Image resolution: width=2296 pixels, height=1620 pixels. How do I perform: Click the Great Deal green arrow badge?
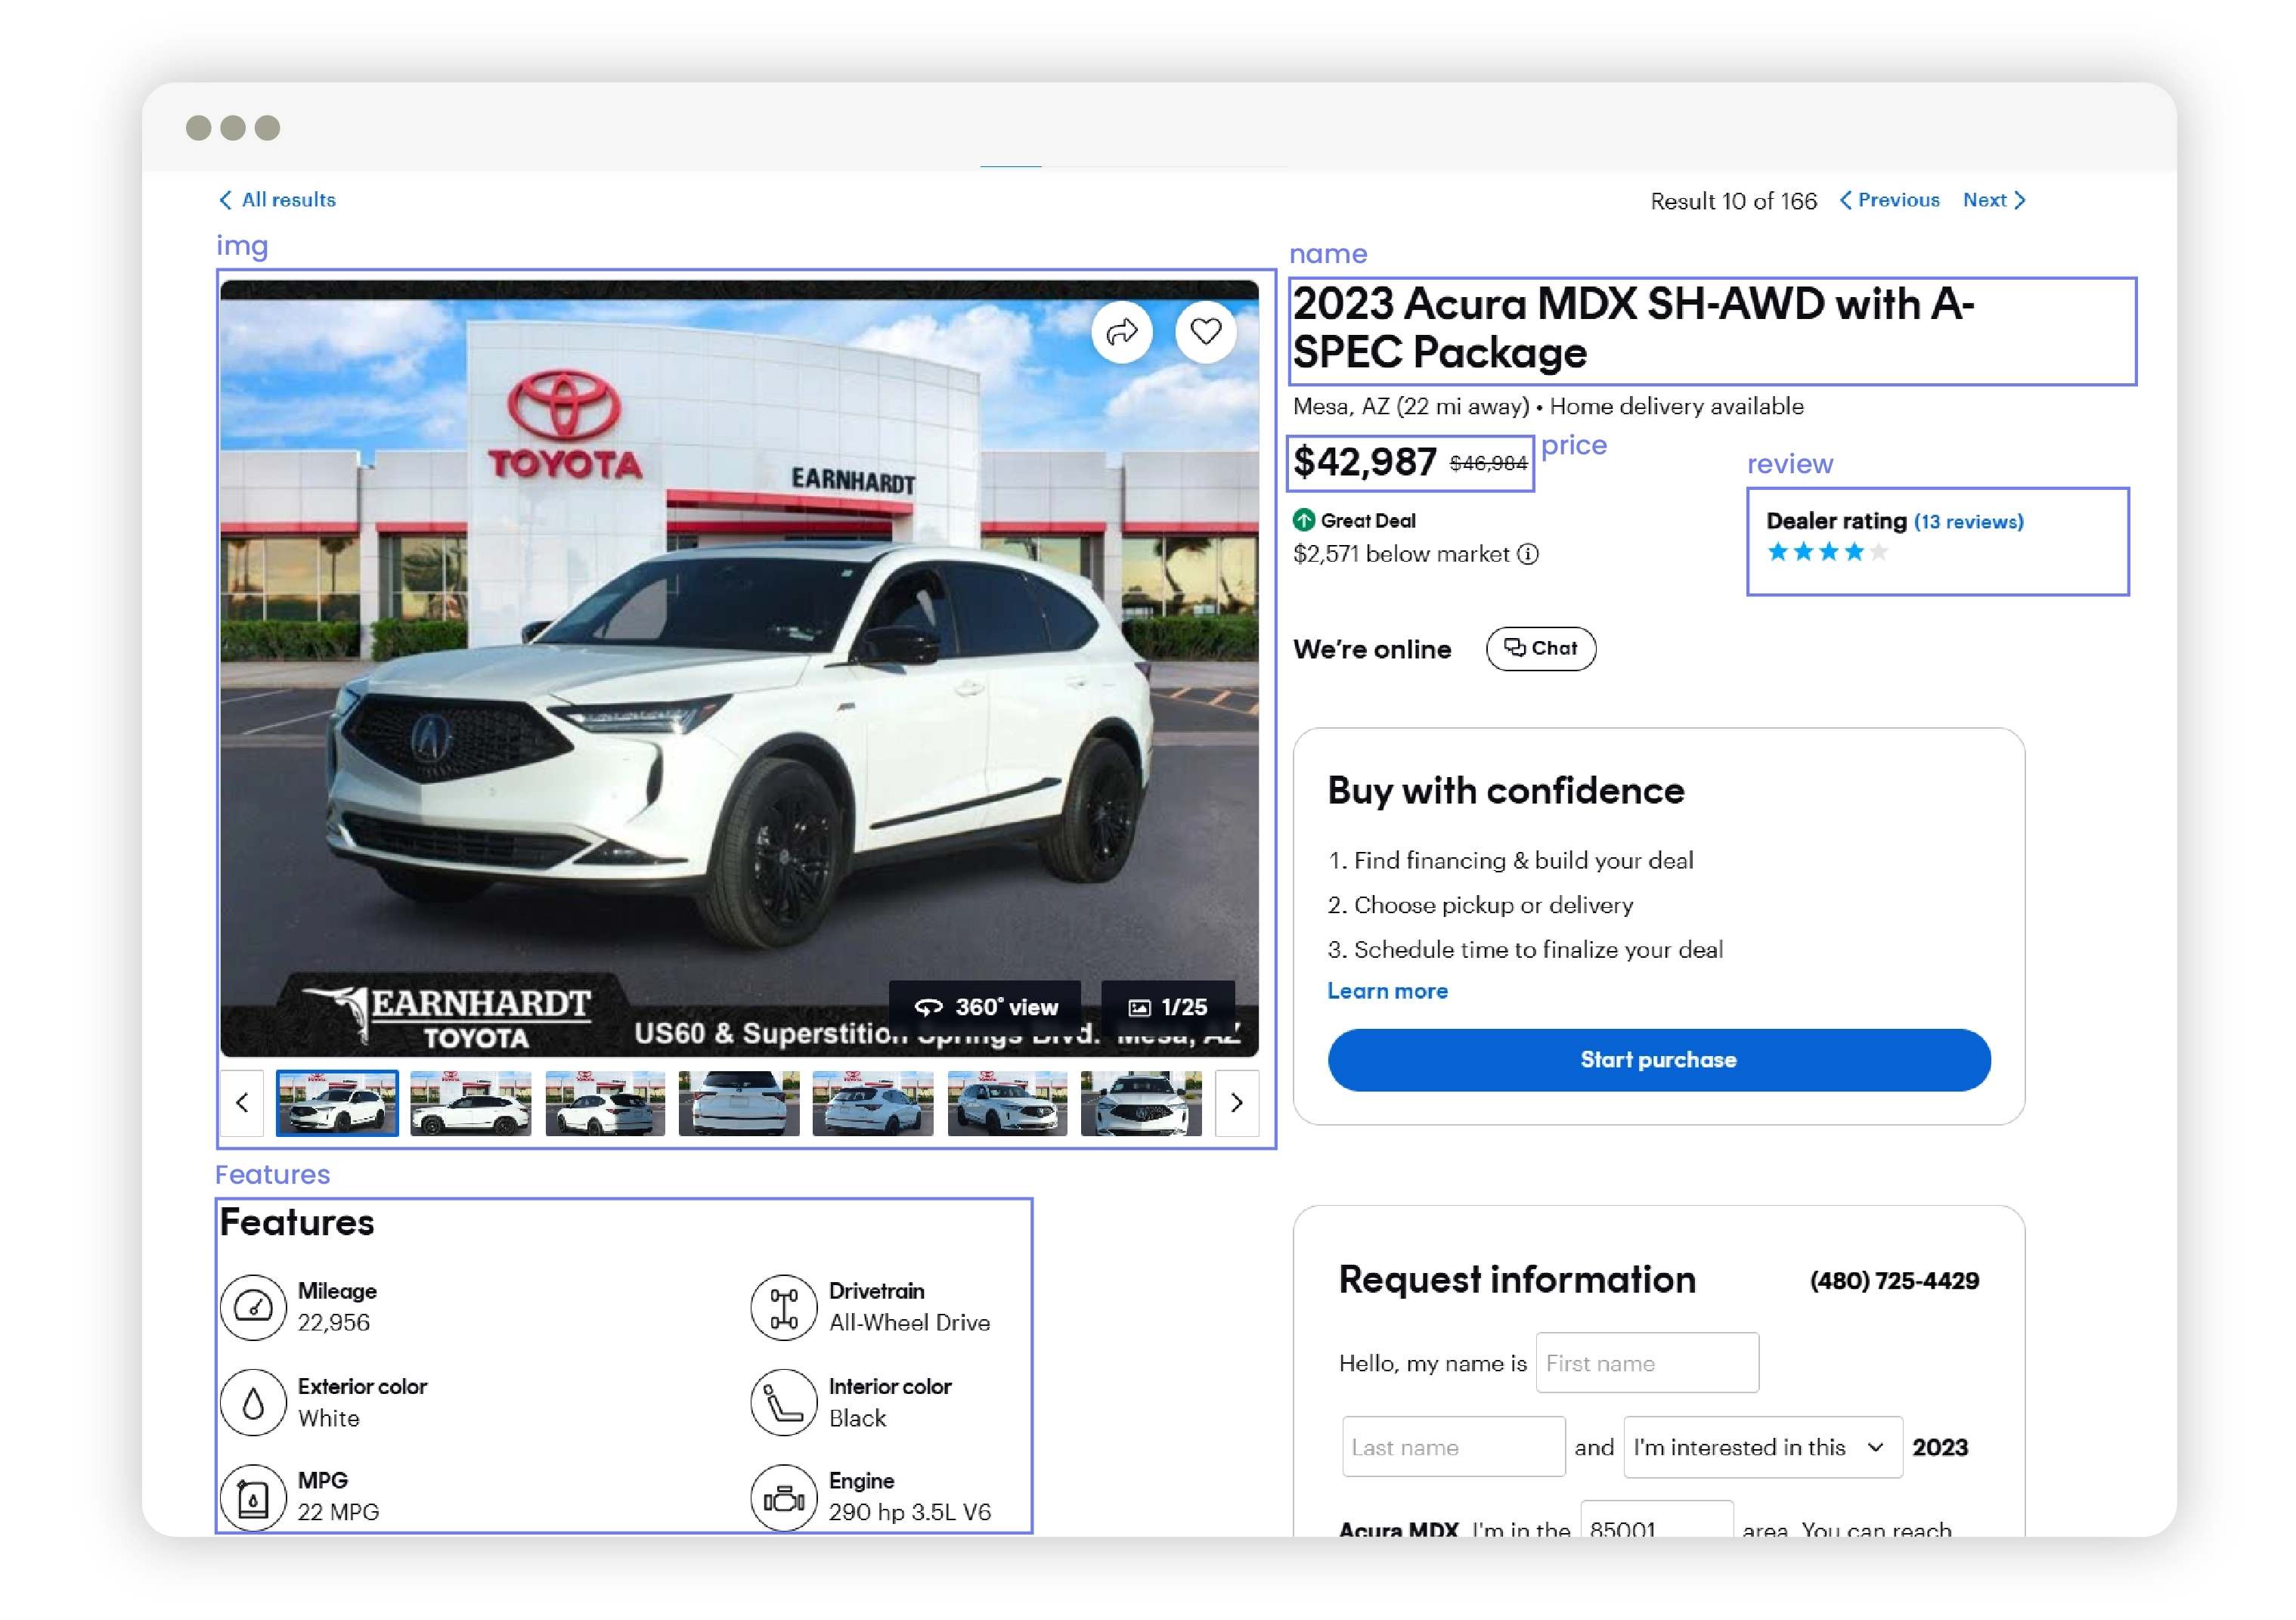pyautogui.click(x=1304, y=520)
